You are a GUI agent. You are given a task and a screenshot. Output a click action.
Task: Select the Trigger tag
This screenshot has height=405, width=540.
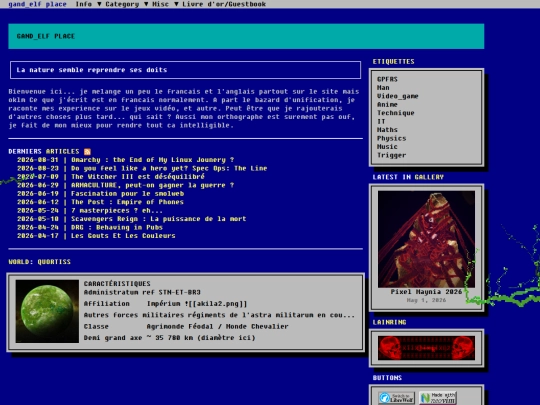(x=391, y=155)
